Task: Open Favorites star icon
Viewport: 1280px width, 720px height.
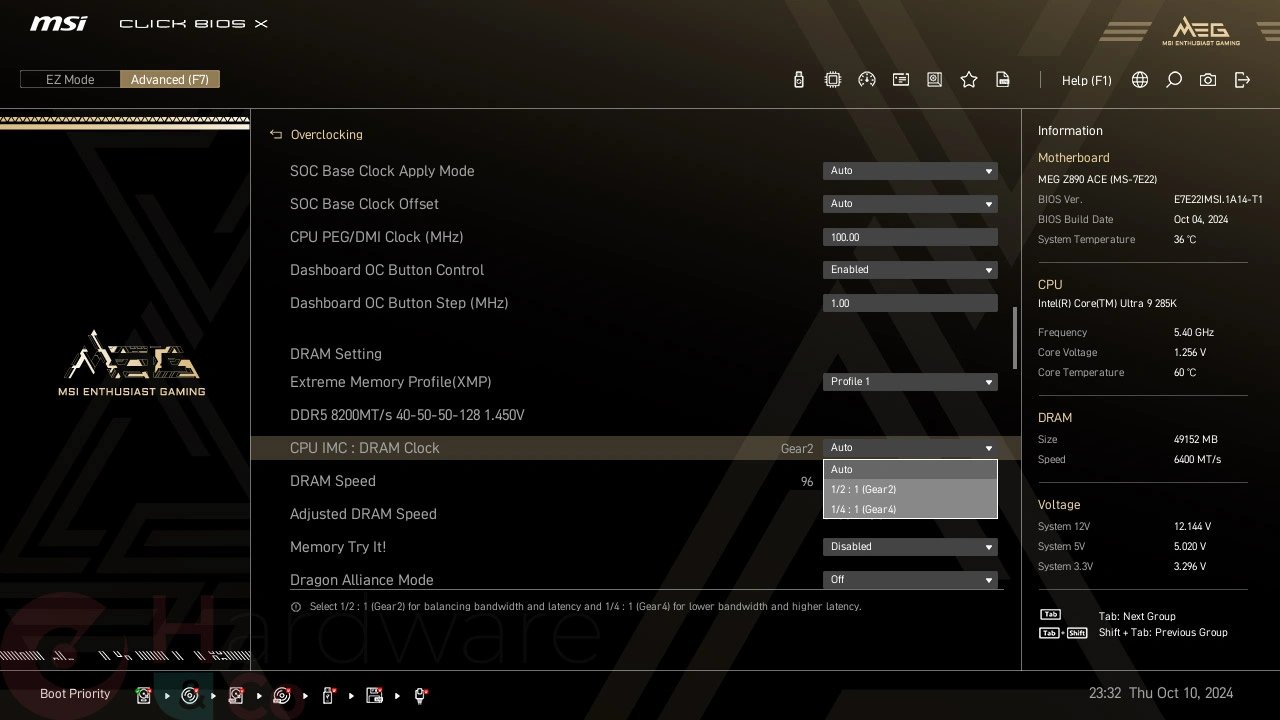Action: (x=969, y=80)
